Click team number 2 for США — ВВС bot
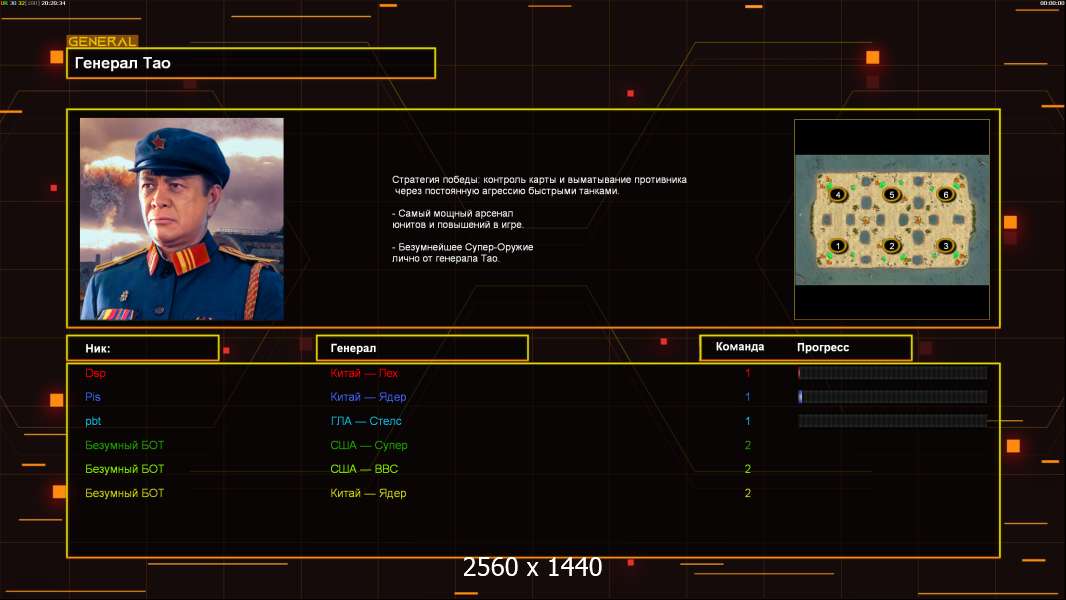The image size is (1066, 600). click(x=748, y=469)
